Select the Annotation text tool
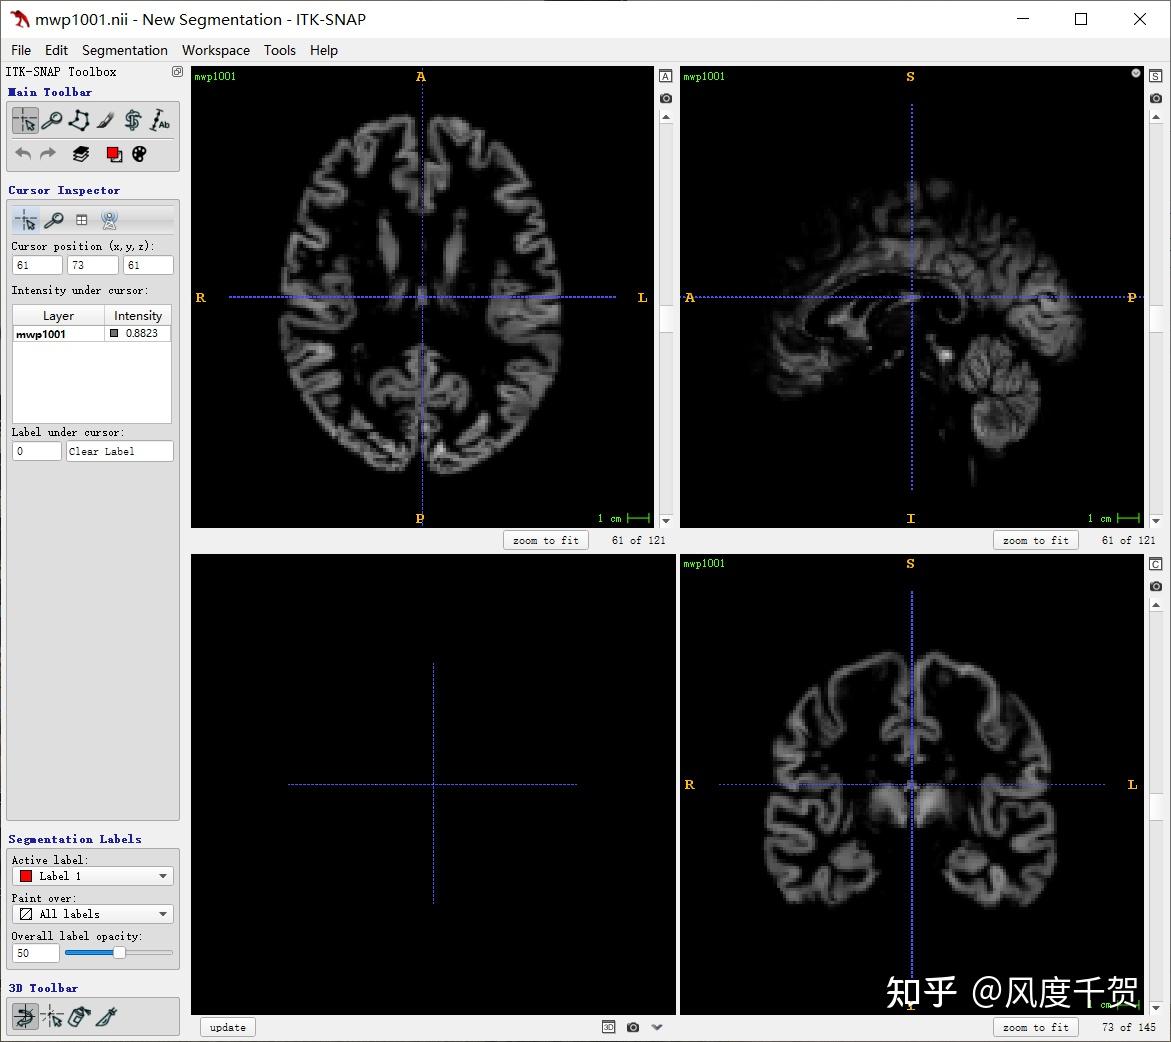This screenshot has width=1171, height=1042. coord(160,120)
